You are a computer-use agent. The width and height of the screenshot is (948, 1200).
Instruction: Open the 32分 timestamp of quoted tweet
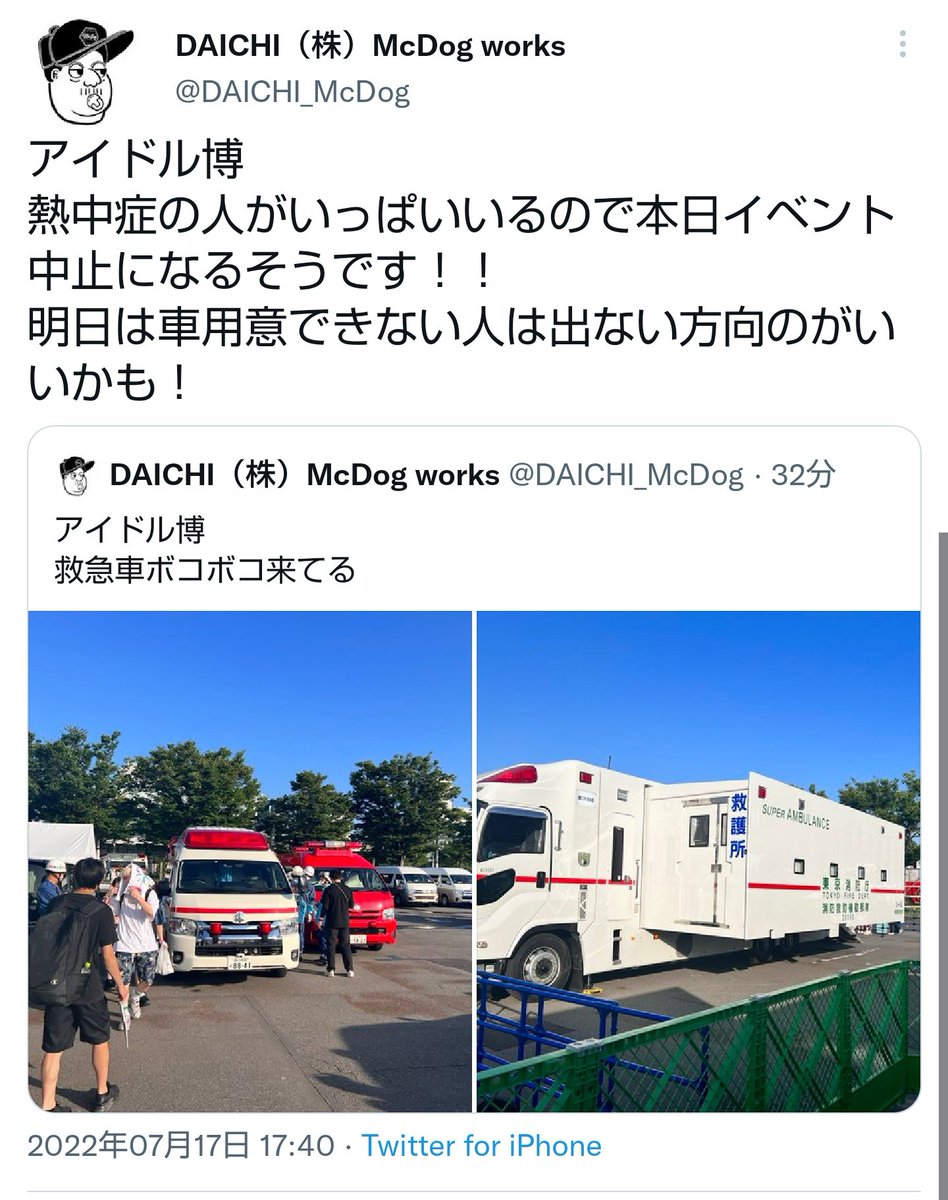(x=802, y=475)
